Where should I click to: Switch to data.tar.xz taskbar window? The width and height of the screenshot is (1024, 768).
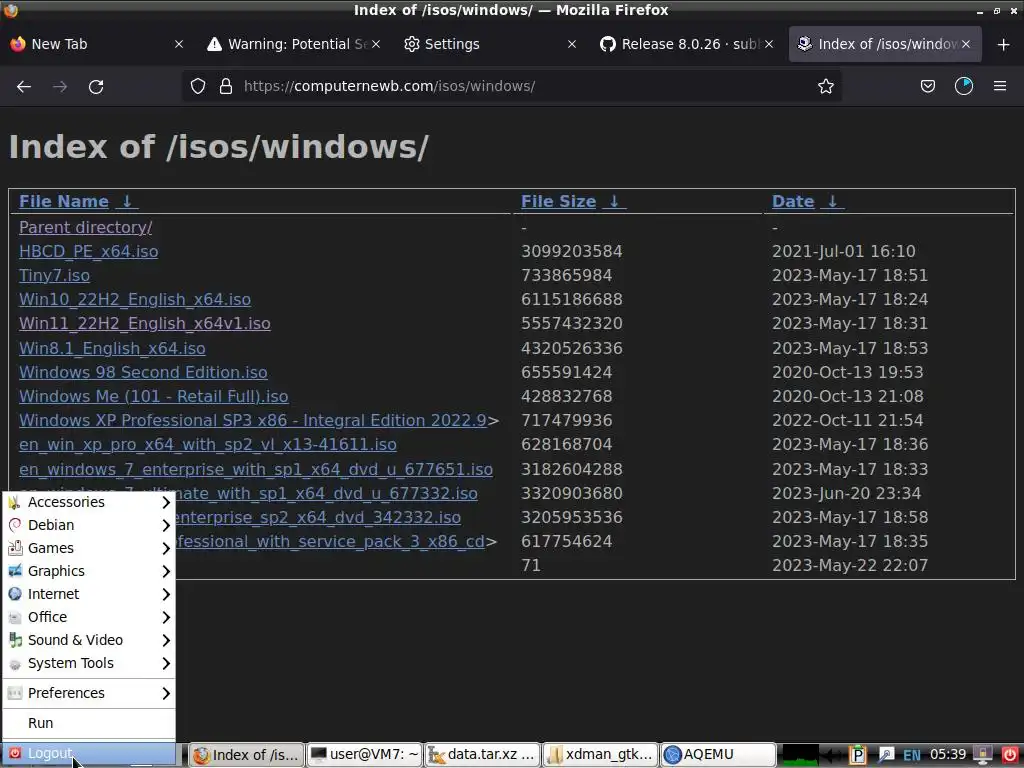483,754
